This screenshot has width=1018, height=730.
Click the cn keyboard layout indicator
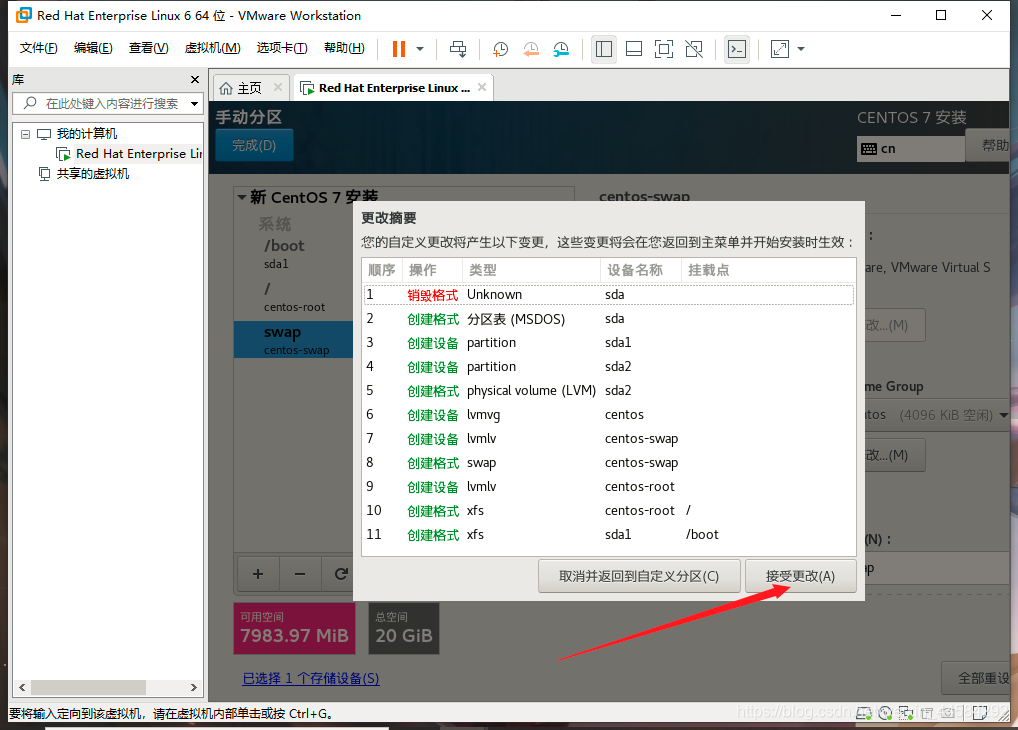[x=910, y=149]
